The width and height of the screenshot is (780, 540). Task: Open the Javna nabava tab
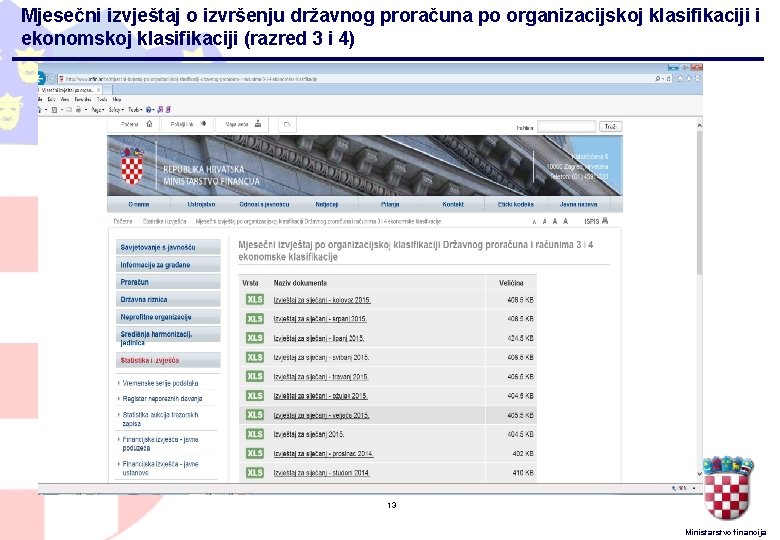click(578, 204)
